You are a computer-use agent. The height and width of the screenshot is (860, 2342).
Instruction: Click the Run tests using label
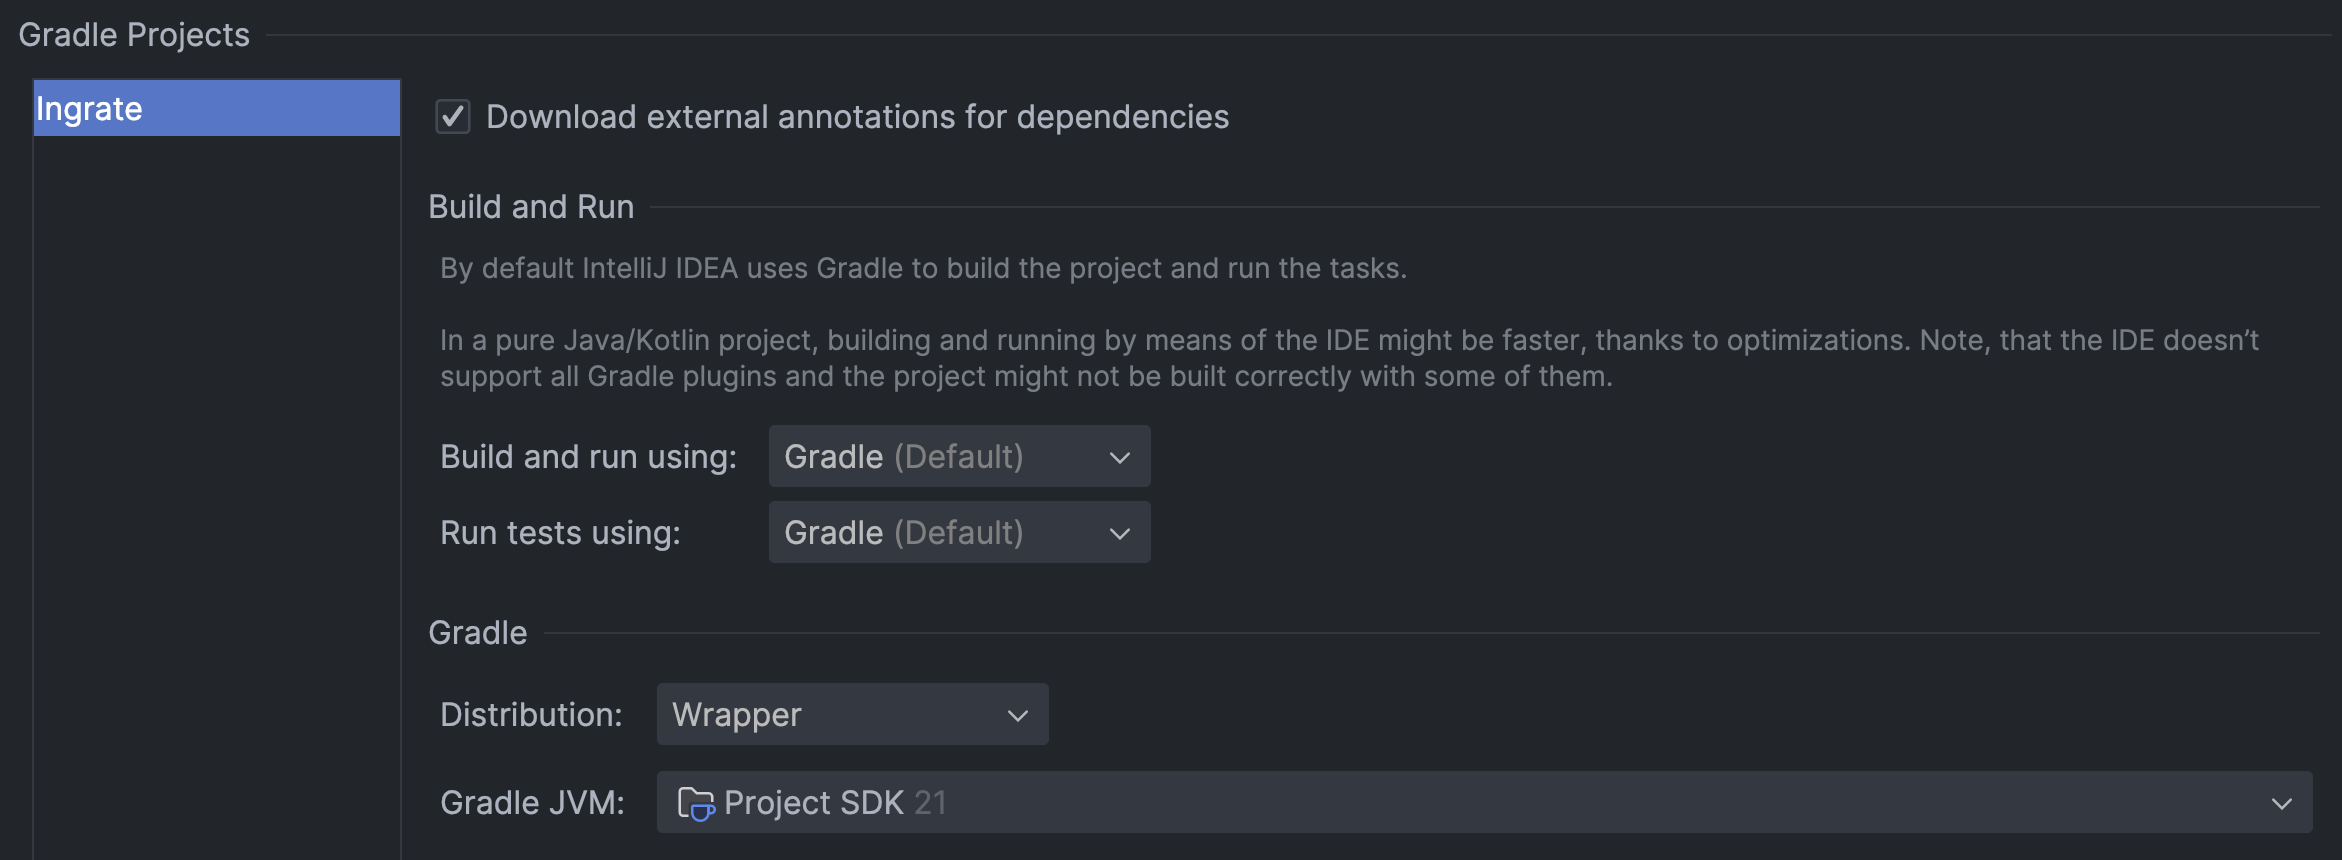click(560, 533)
